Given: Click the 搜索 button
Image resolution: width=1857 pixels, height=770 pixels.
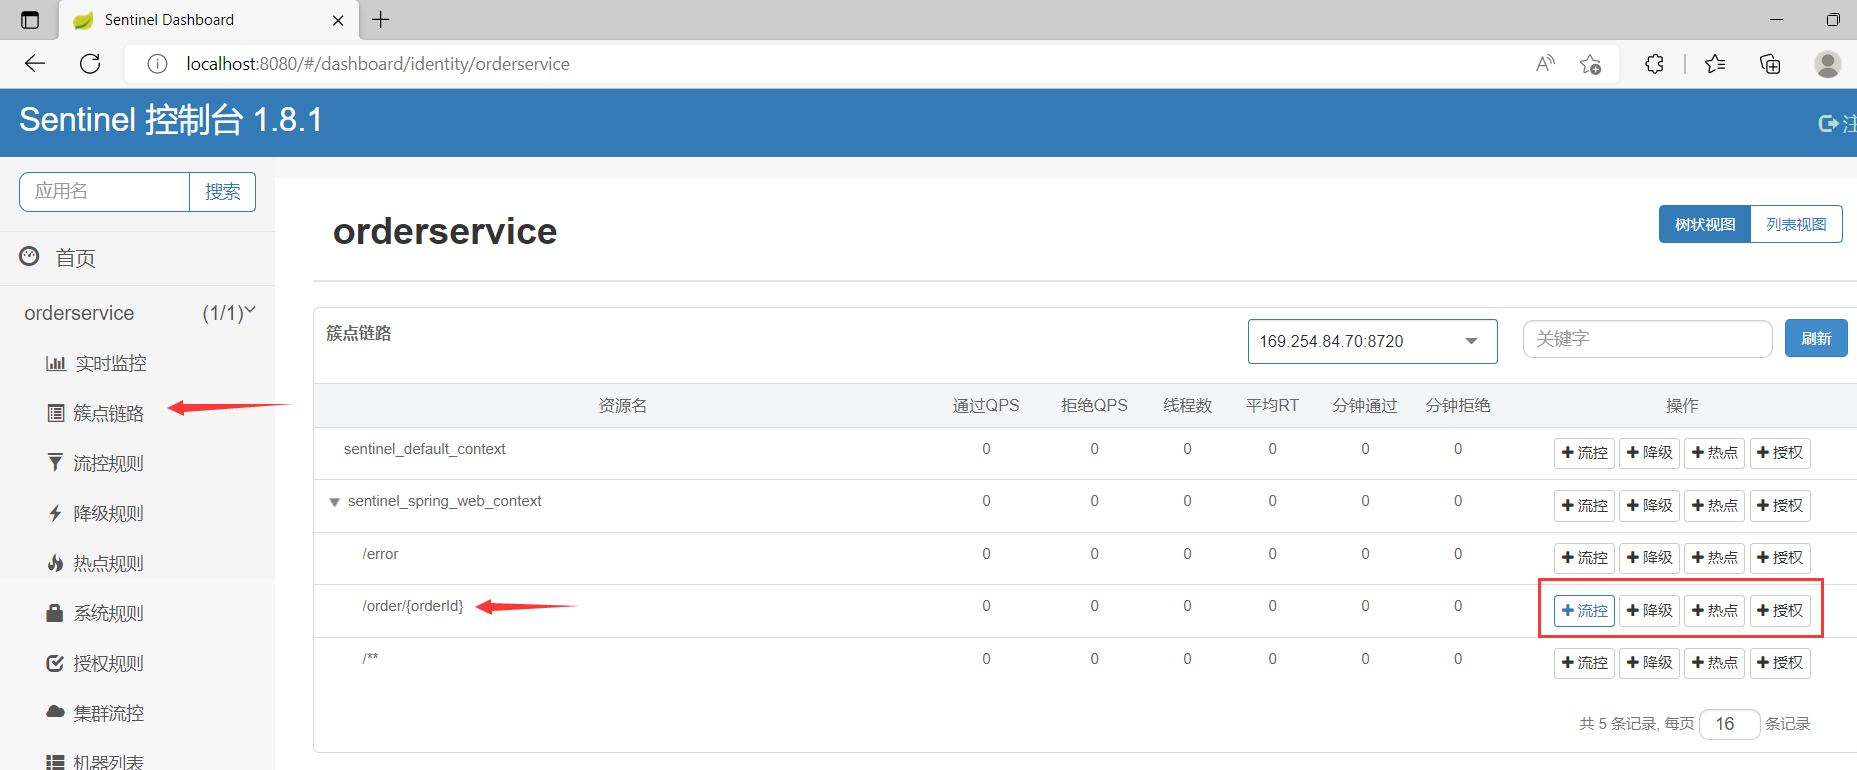Looking at the screenshot, I should (222, 191).
